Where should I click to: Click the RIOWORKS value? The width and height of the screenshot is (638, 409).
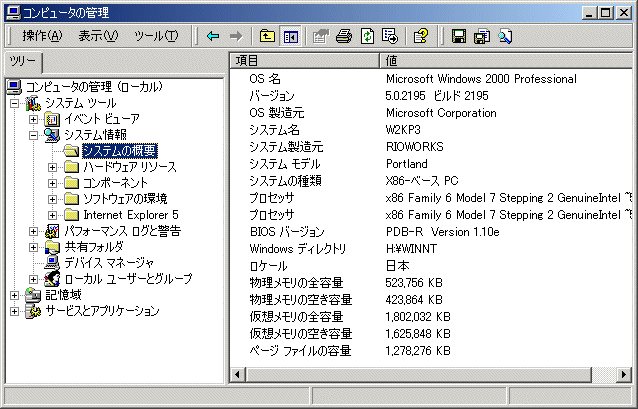pyautogui.click(x=415, y=147)
